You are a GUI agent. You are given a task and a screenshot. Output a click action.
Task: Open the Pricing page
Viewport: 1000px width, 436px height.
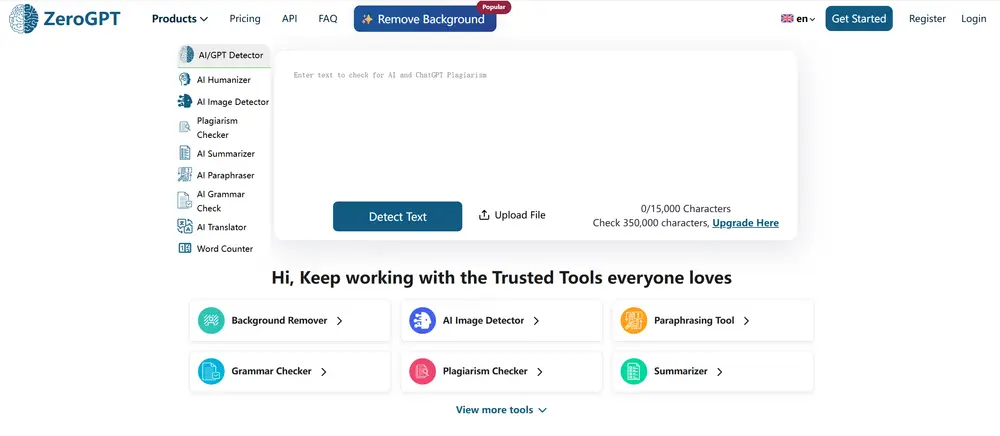coord(245,18)
